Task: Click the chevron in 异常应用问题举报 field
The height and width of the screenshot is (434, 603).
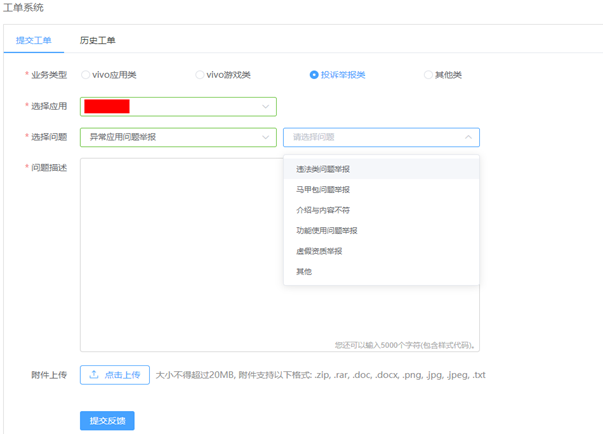Action: [265, 137]
